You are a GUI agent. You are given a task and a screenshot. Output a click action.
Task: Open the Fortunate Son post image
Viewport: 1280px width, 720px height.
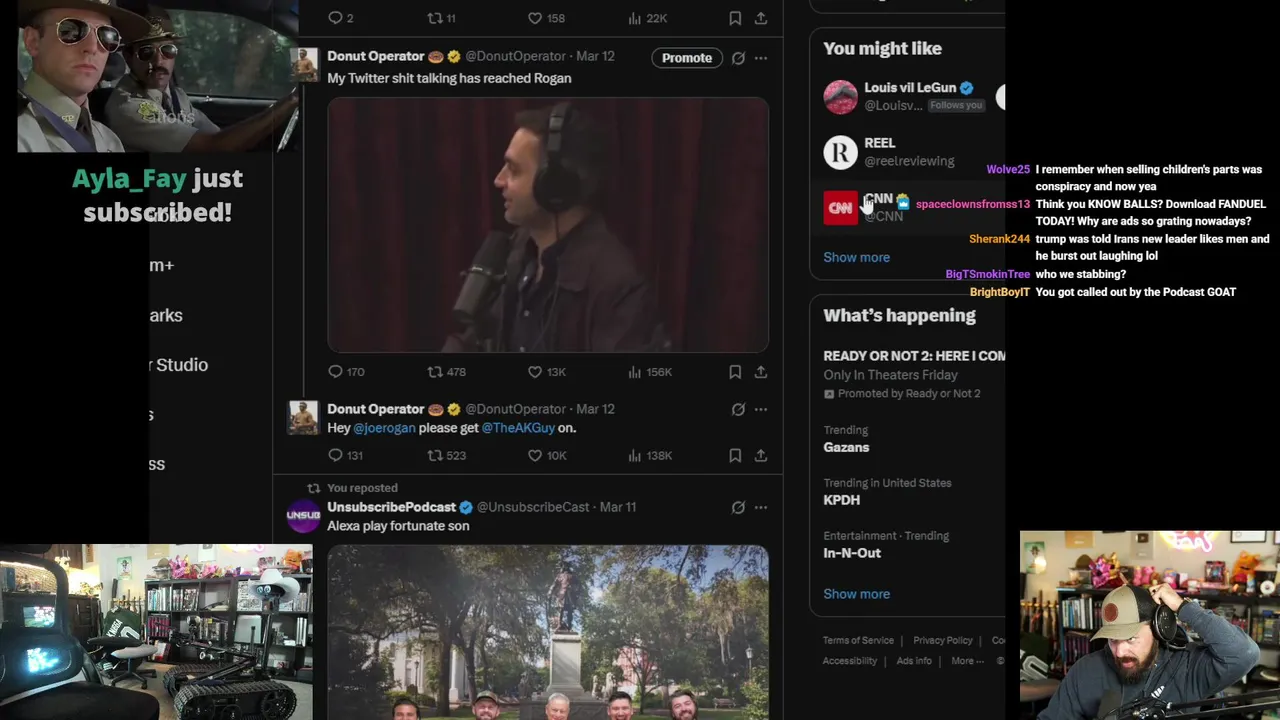548,632
